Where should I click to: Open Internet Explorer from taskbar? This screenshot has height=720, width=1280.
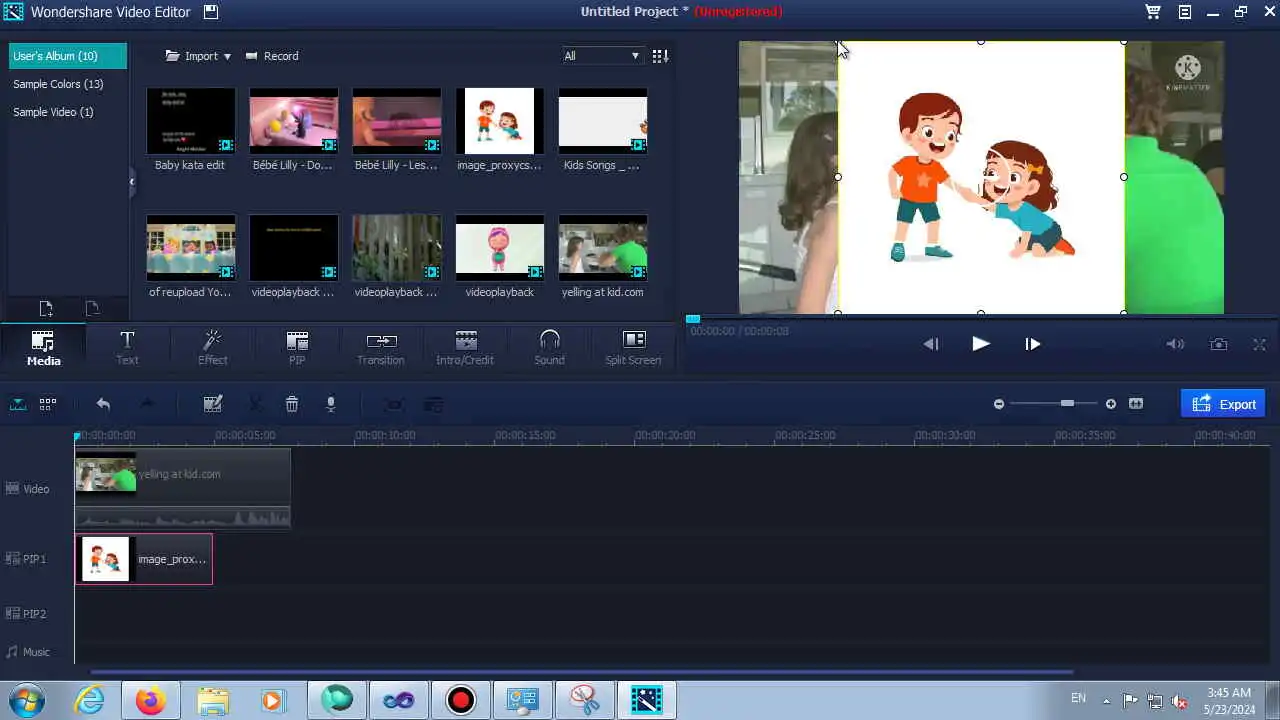89,700
